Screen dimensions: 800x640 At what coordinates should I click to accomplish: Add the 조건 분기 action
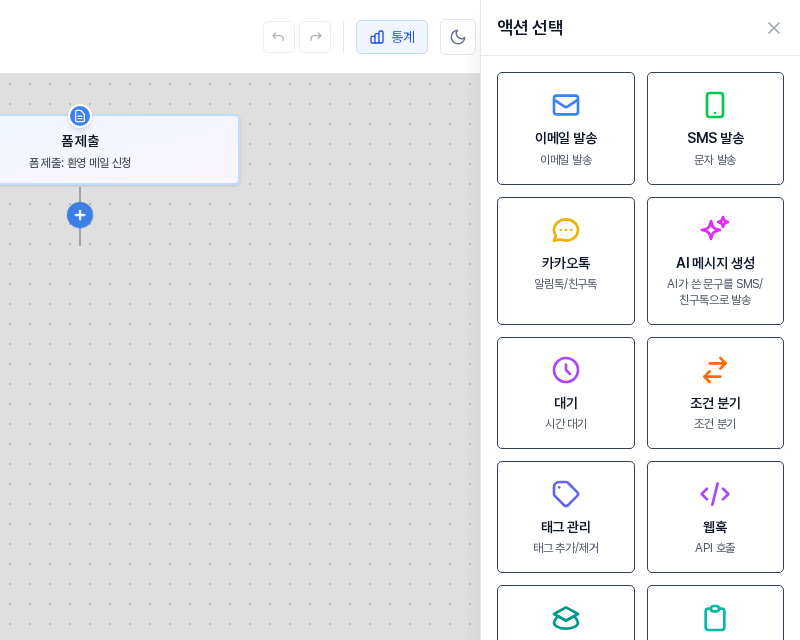click(x=715, y=393)
